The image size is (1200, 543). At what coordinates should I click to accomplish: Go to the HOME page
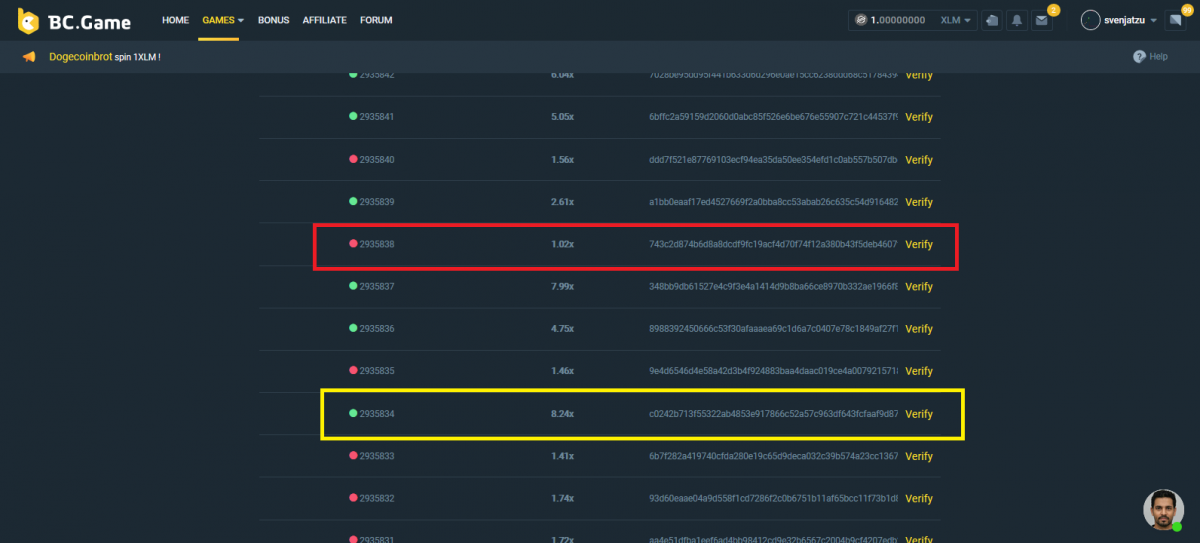tap(175, 20)
